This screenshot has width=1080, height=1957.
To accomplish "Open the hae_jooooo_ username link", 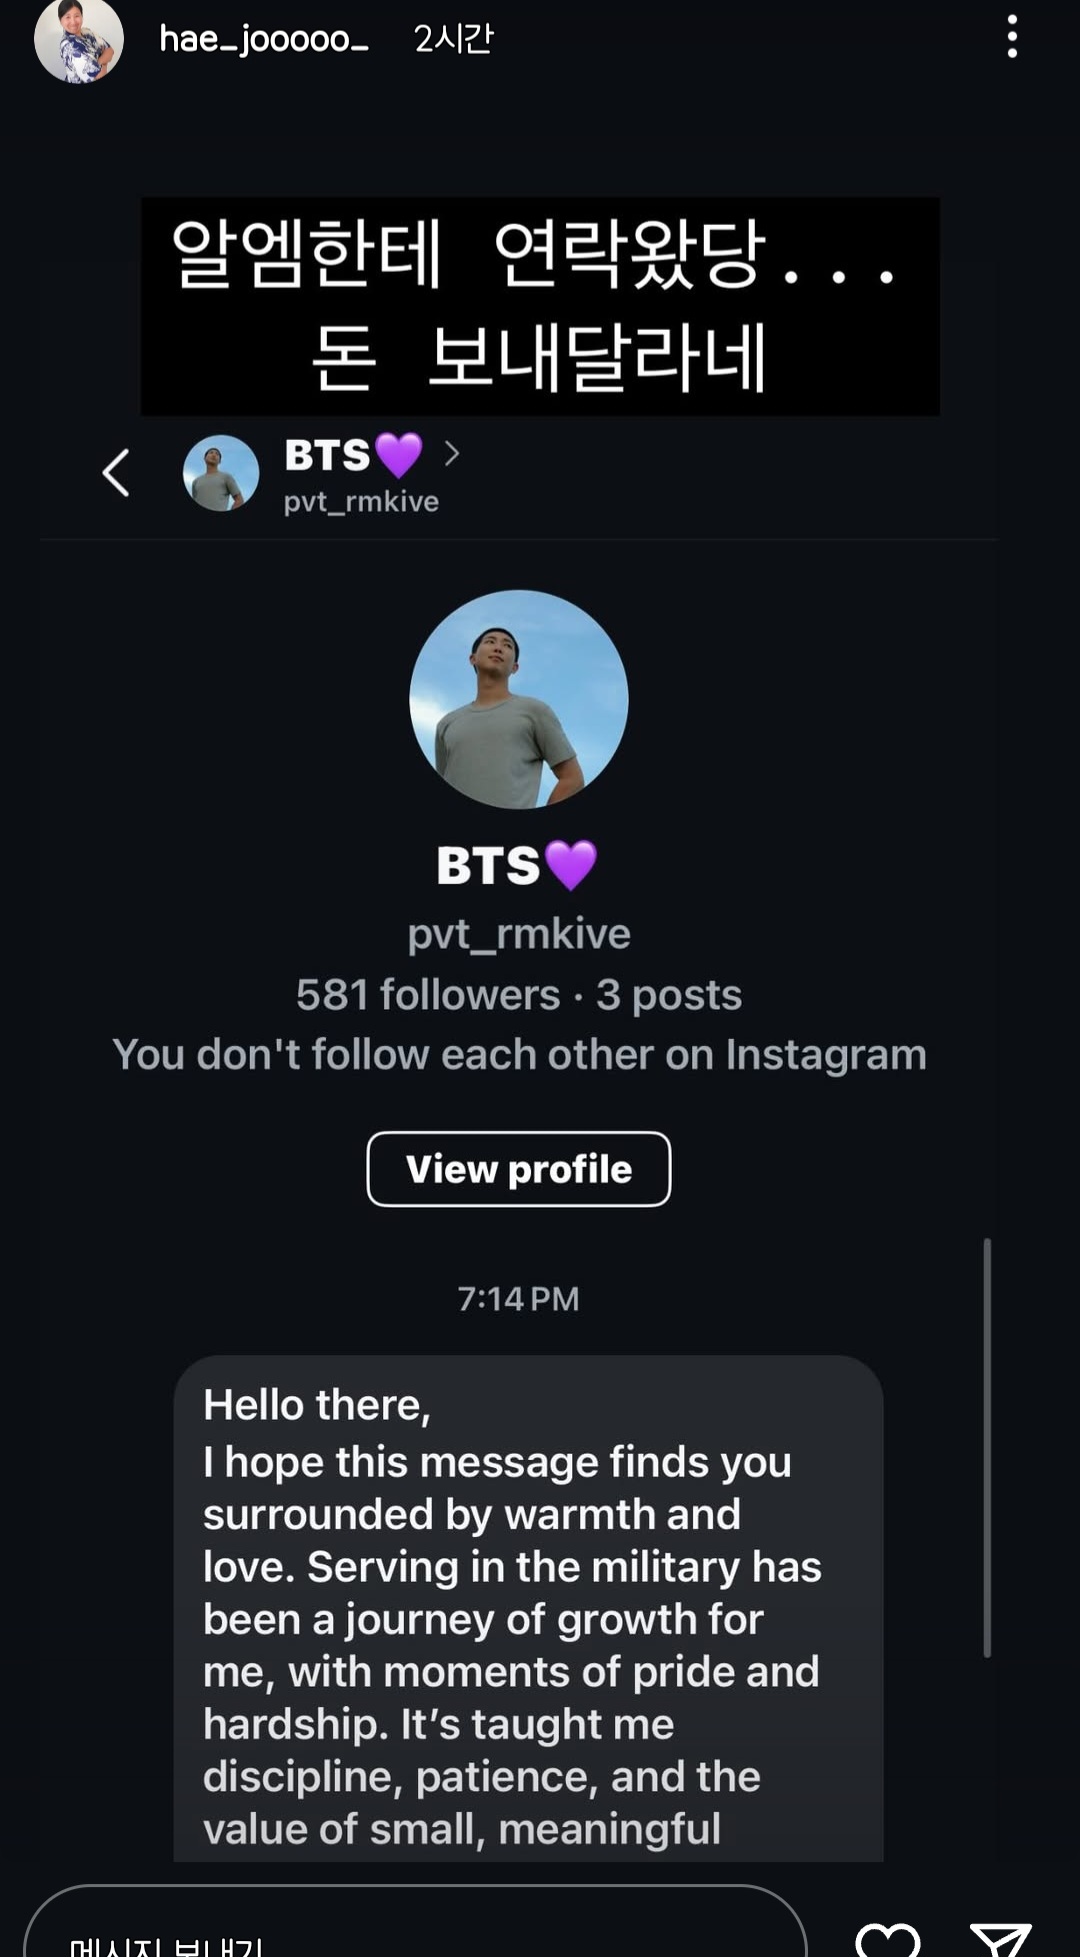I will click(x=264, y=39).
